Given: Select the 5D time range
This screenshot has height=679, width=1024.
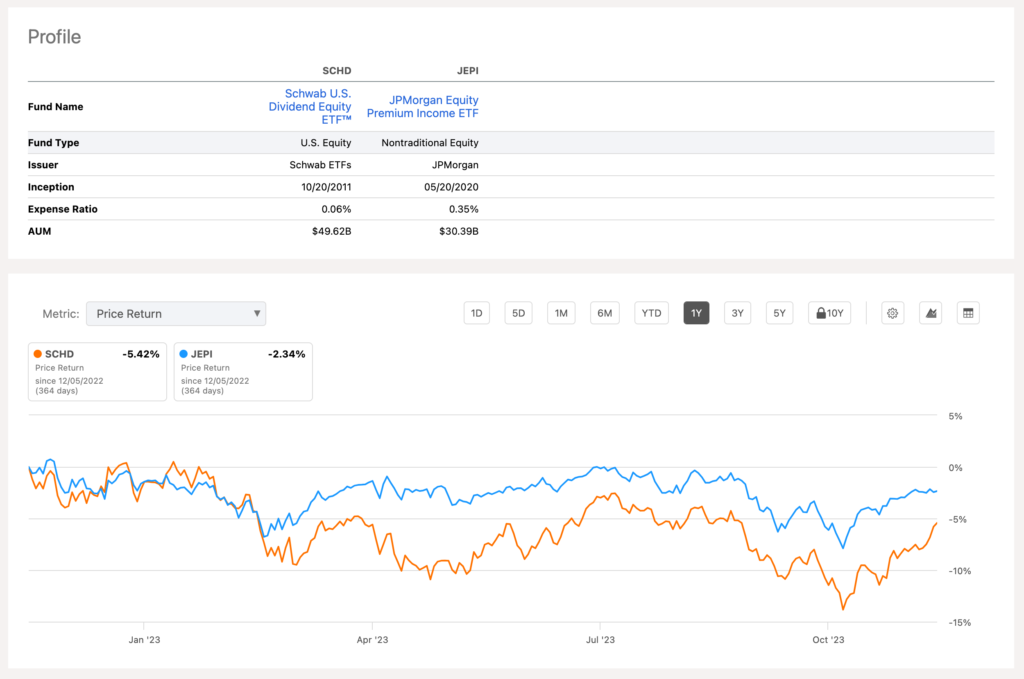Looking at the screenshot, I should click(x=519, y=313).
